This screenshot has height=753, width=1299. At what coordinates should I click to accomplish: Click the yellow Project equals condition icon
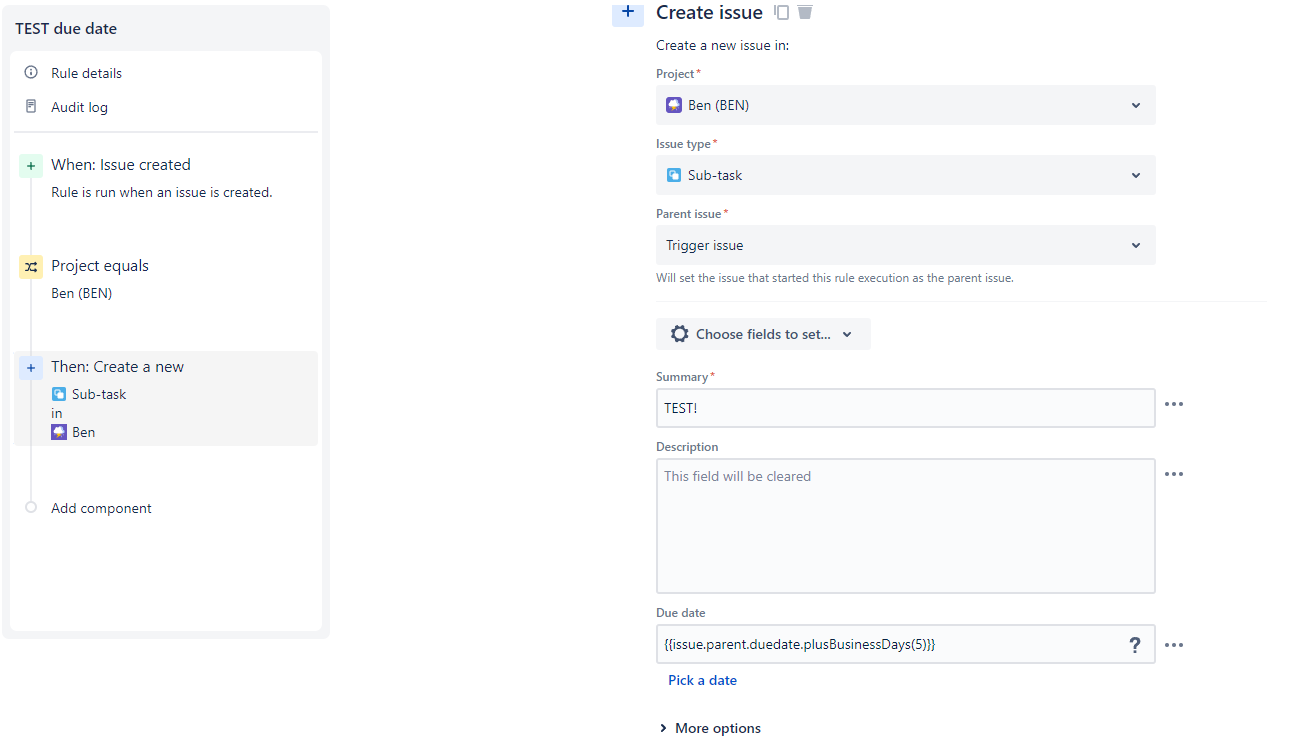pyautogui.click(x=31, y=267)
